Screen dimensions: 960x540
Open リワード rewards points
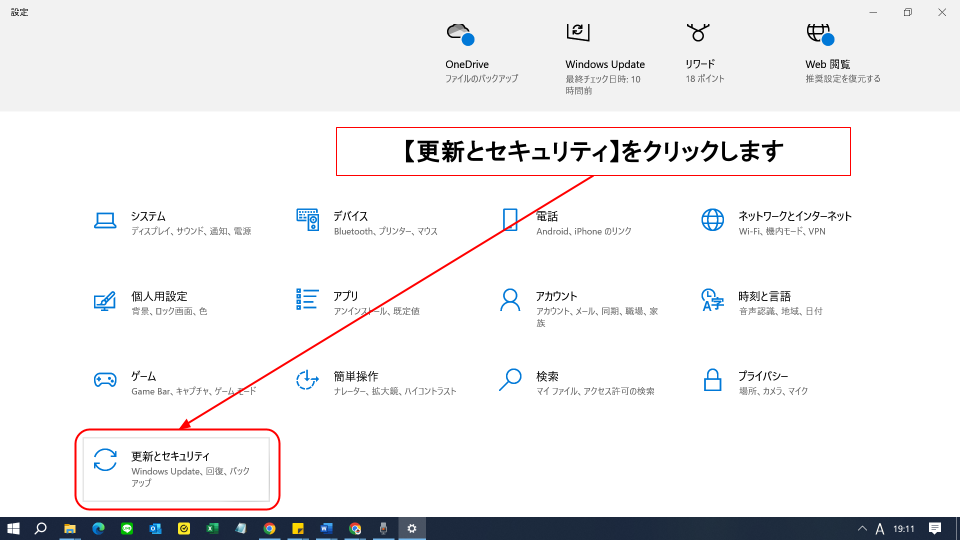[x=699, y=64]
